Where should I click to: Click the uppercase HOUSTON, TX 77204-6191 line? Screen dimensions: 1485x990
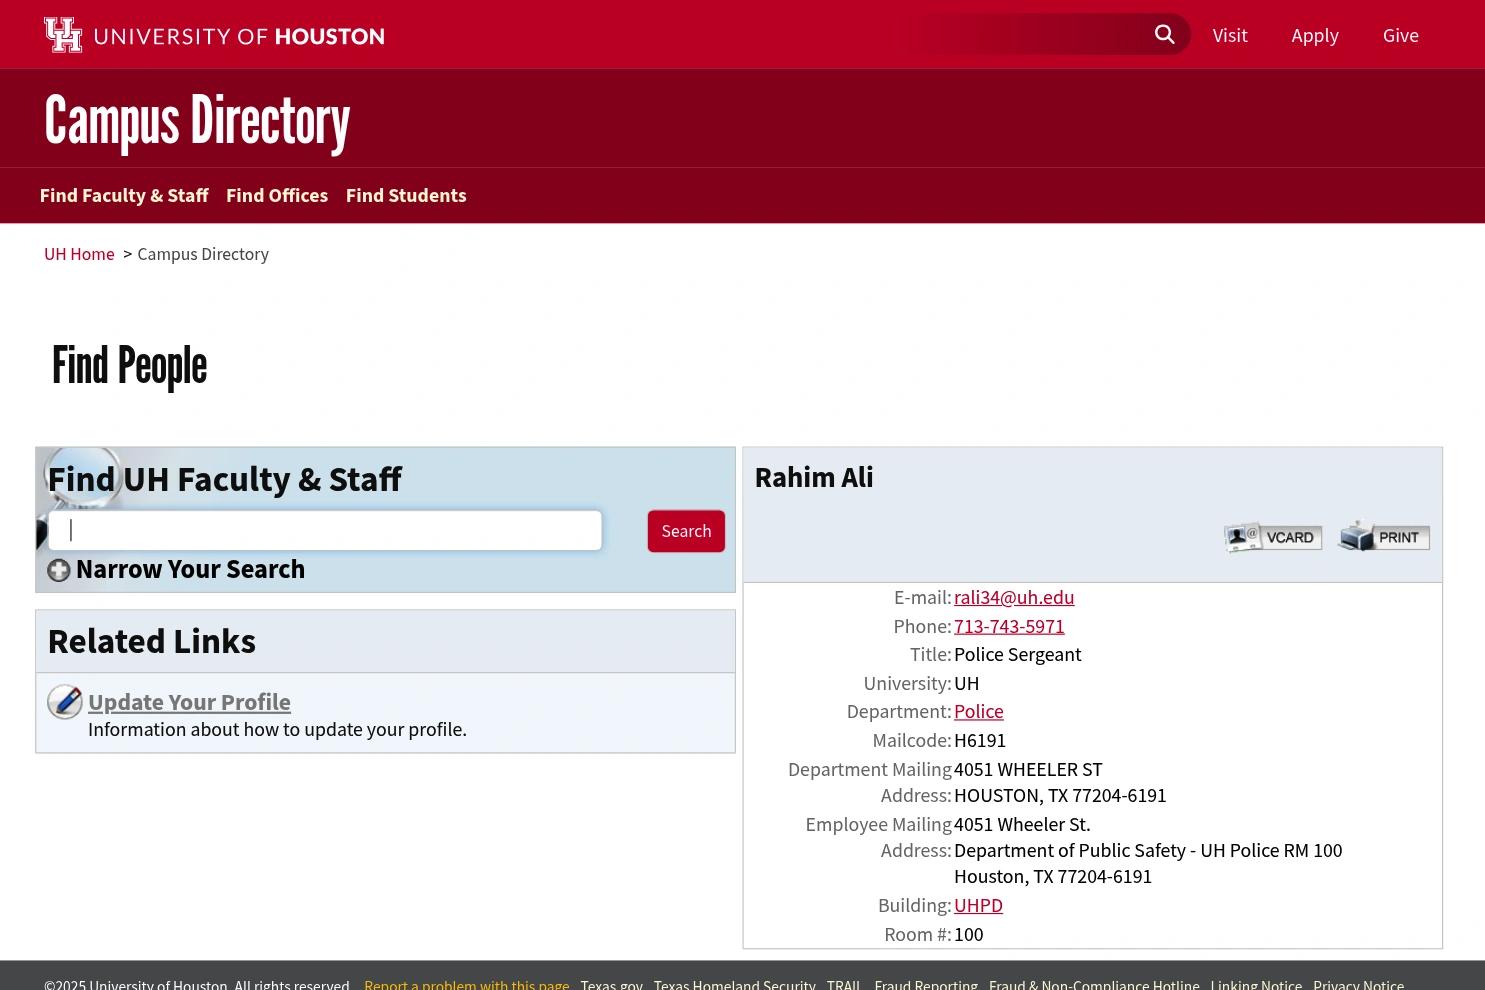[x=1060, y=795]
